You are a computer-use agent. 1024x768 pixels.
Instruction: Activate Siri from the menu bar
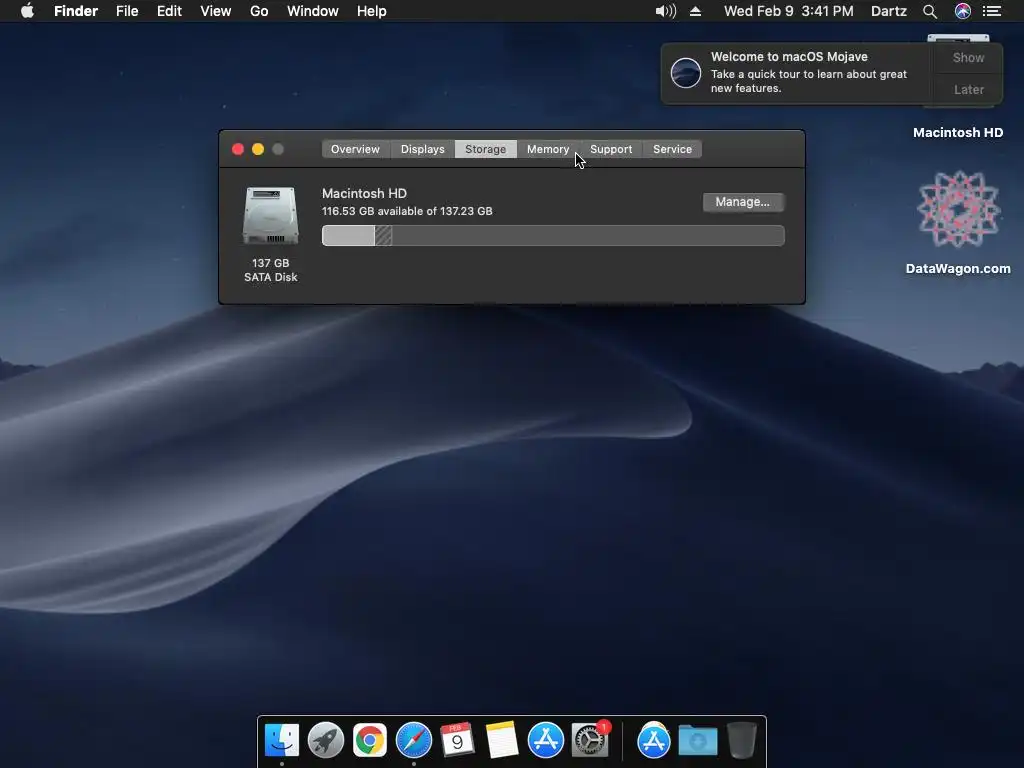(963, 11)
